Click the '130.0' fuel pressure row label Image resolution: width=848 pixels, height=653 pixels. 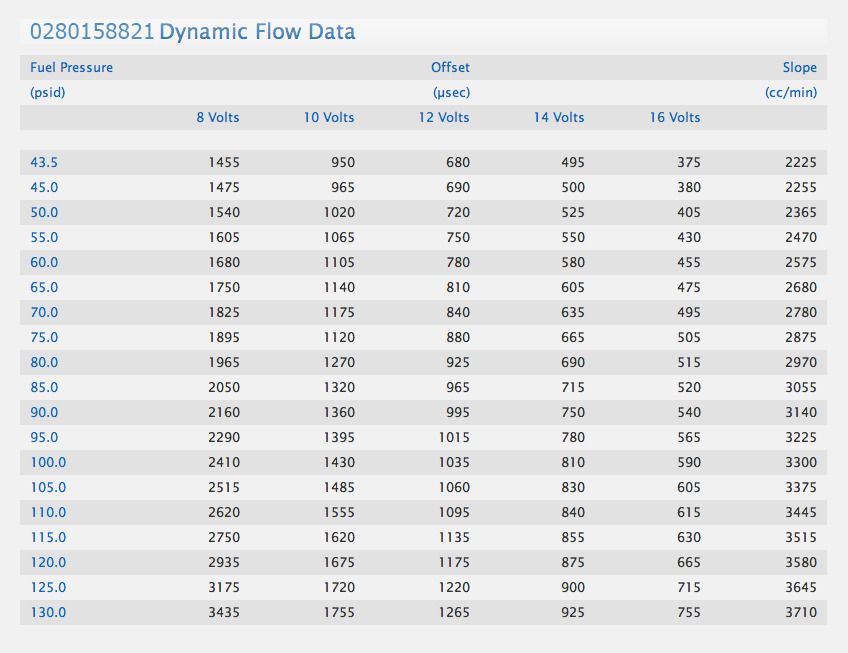tap(48, 612)
